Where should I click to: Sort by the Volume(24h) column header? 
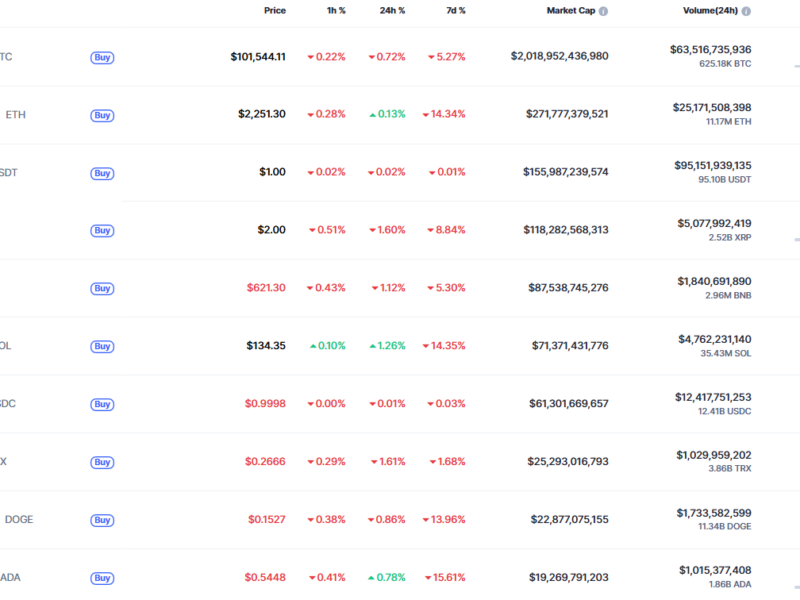point(710,11)
